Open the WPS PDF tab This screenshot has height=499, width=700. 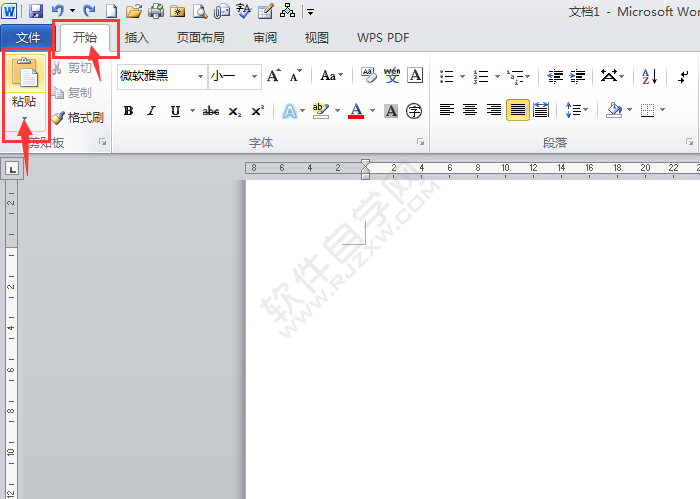[383, 38]
